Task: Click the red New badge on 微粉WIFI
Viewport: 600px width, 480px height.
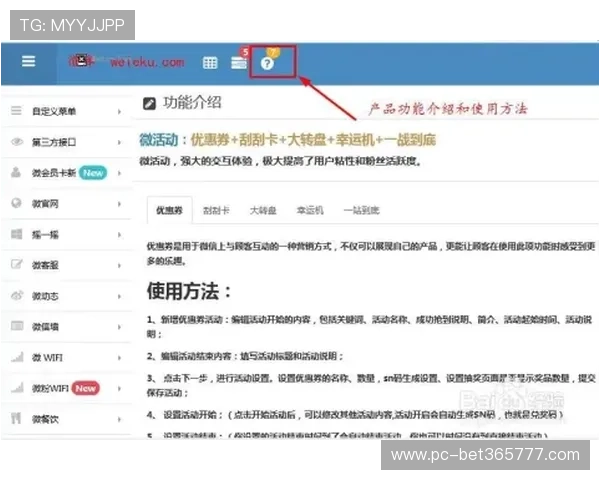Action: click(x=86, y=388)
